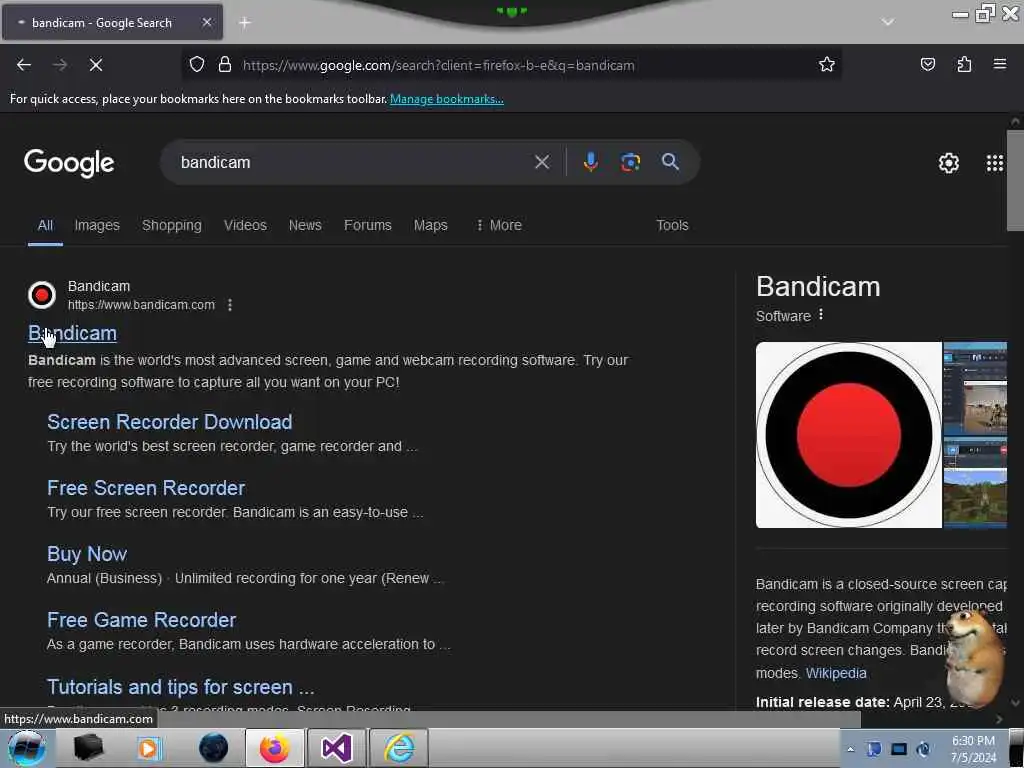Stop loading the page with X button
The height and width of the screenshot is (768, 1024).
coord(95,65)
